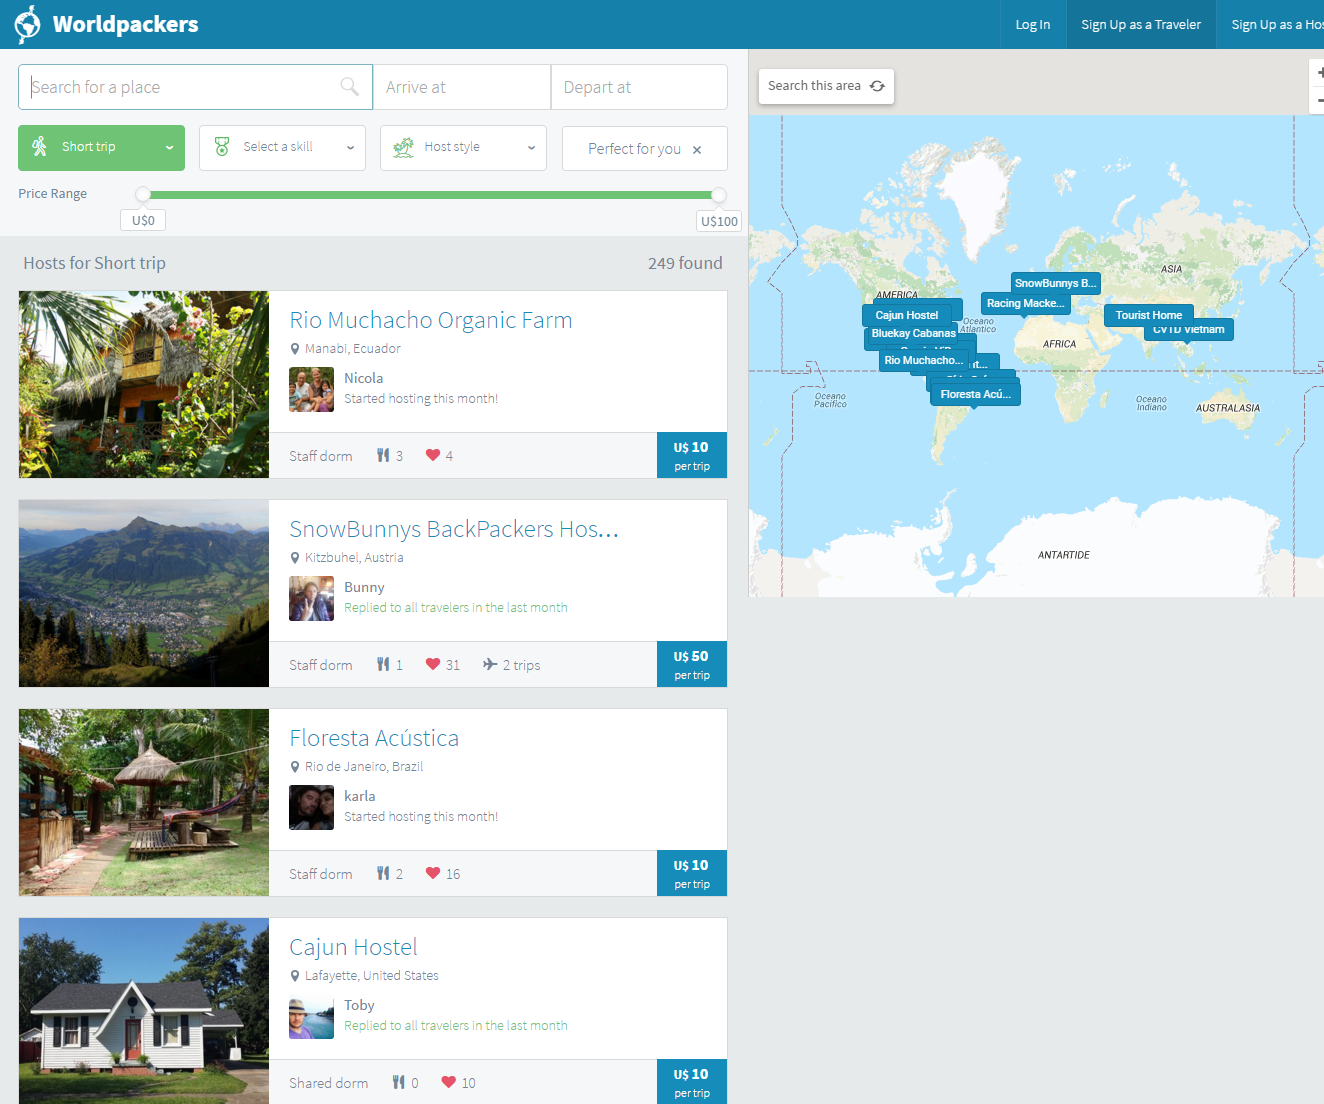This screenshot has height=1104, width=1324.
Task: Click the meals icon in Floresta Acústica row
Action: coord(383,873)
